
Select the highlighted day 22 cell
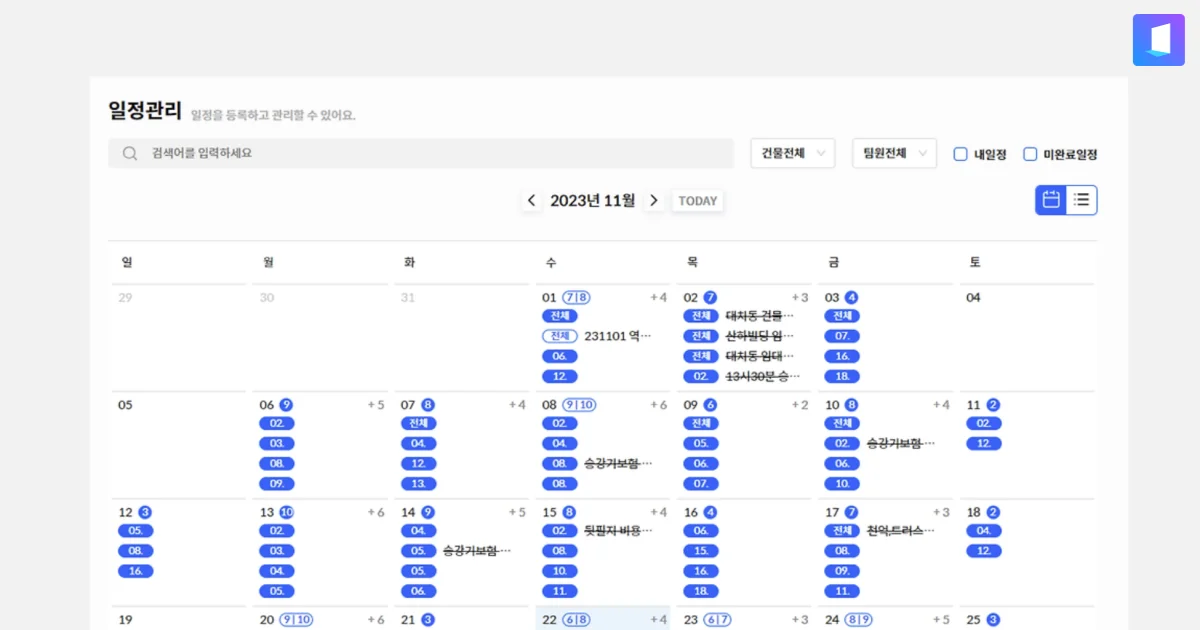tap(604, 619)
